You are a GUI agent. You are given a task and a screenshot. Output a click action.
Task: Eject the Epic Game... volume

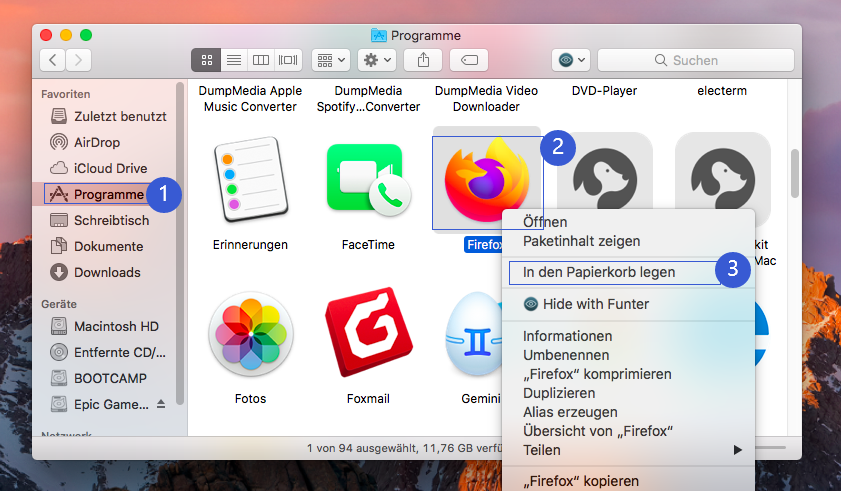(161, 404)
